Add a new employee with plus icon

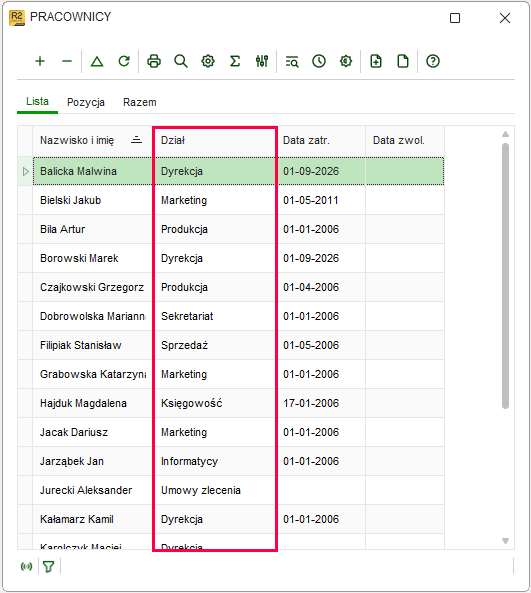tap(40, 61)
